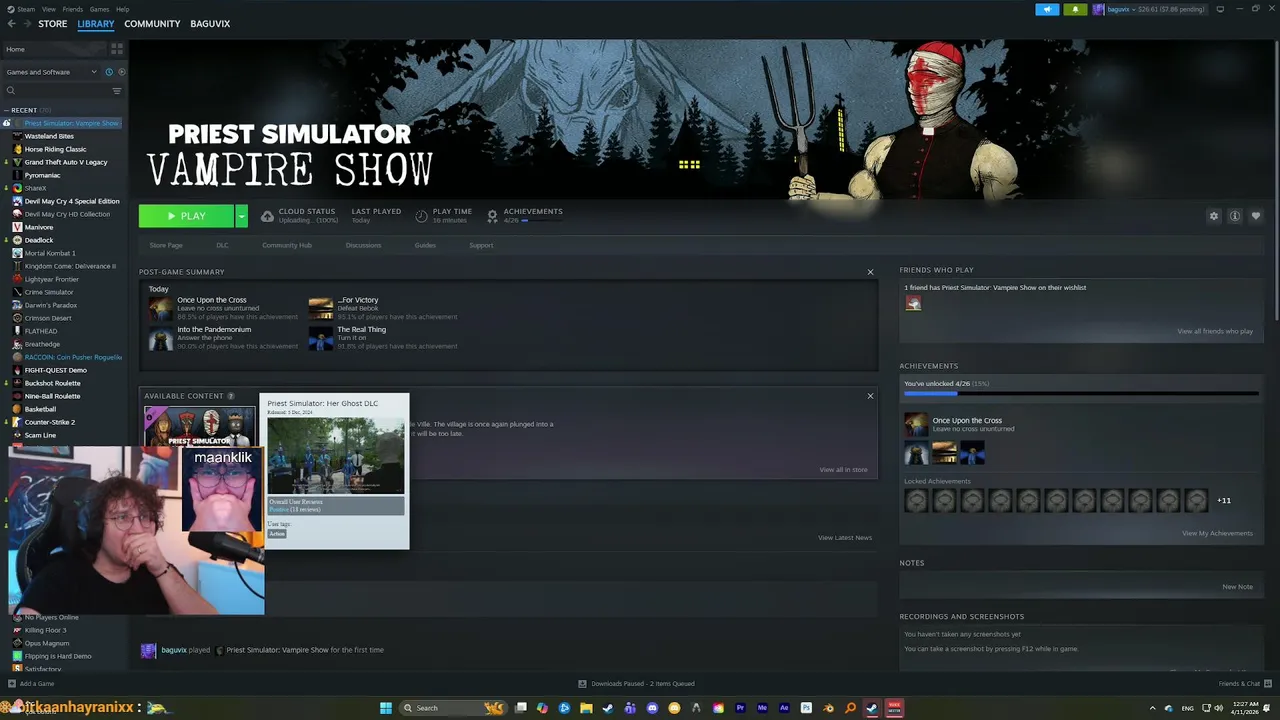The image size is (1280, 720).
Task: Open Community Hub link
Action: pos(287,245)
